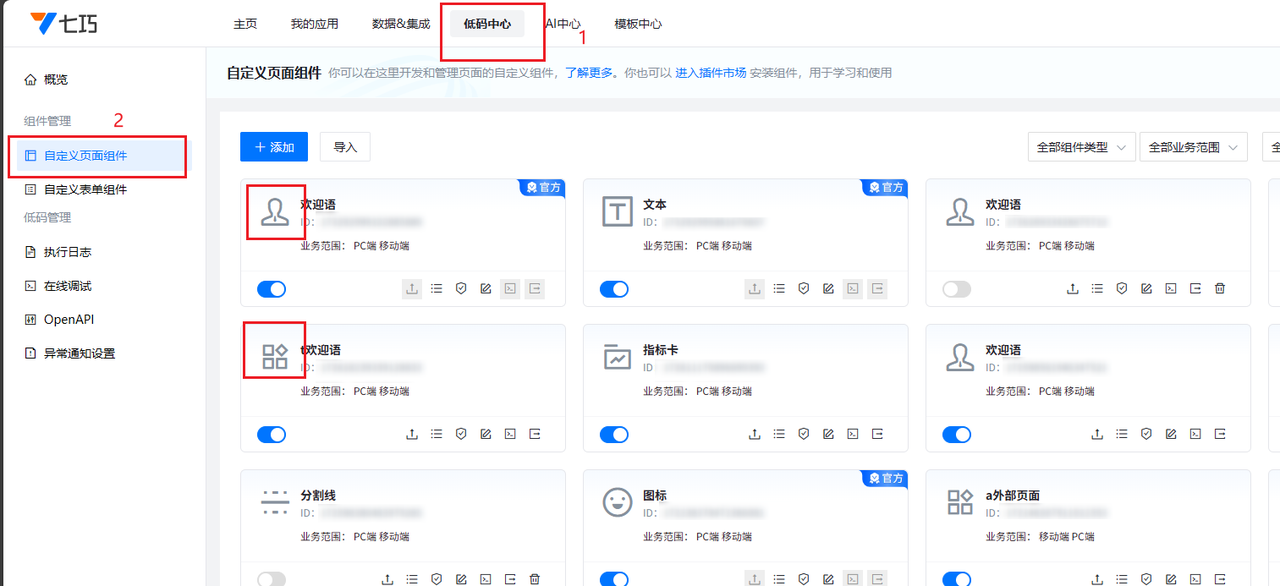Disable the t欢迎语 component toggle
The image size is (1280, 586).
tap(271, 435)
